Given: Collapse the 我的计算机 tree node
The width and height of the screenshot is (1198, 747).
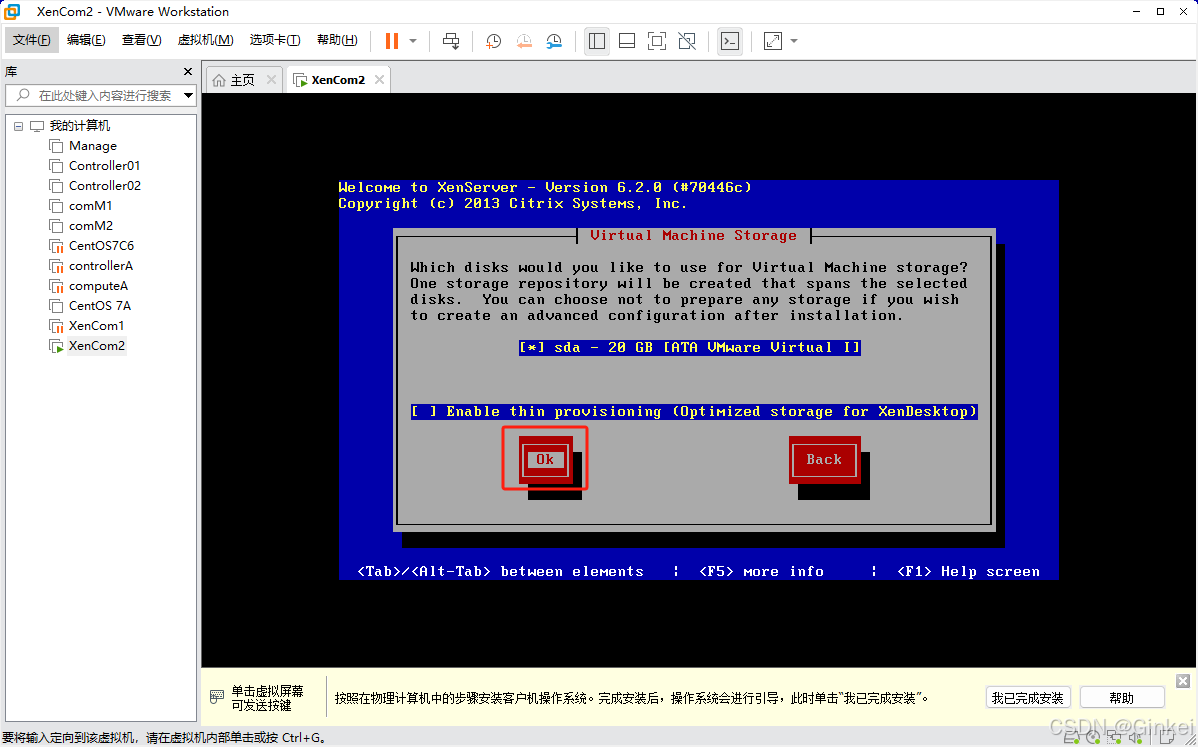Looking at the screenshot, I should [18, 126].
